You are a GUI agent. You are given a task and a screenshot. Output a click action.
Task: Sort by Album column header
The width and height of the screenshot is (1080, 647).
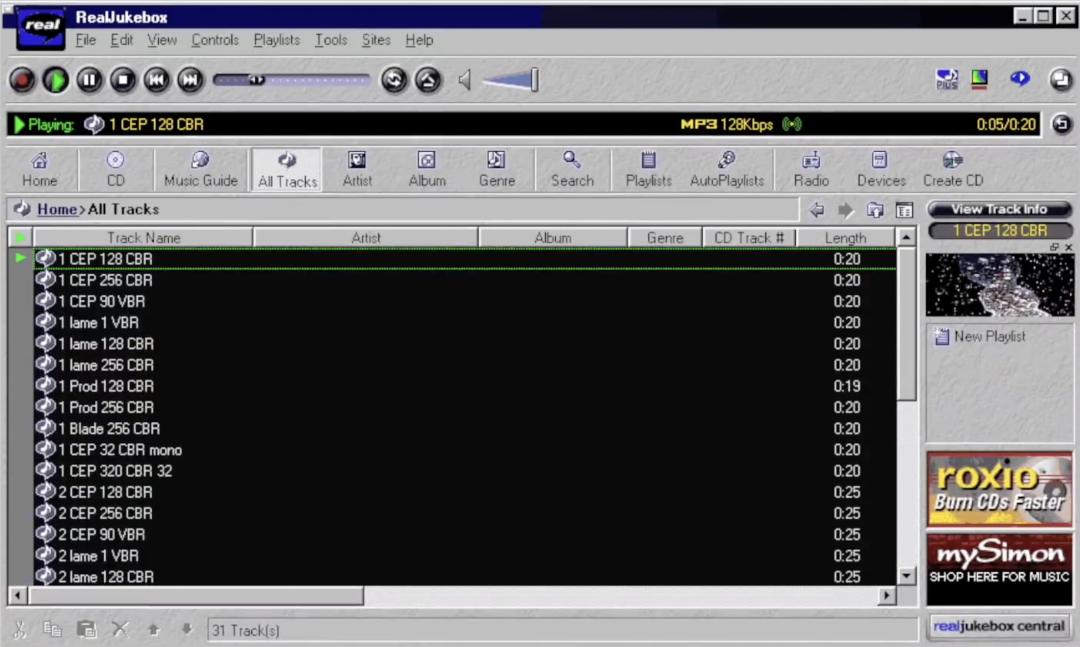[552, 238]
